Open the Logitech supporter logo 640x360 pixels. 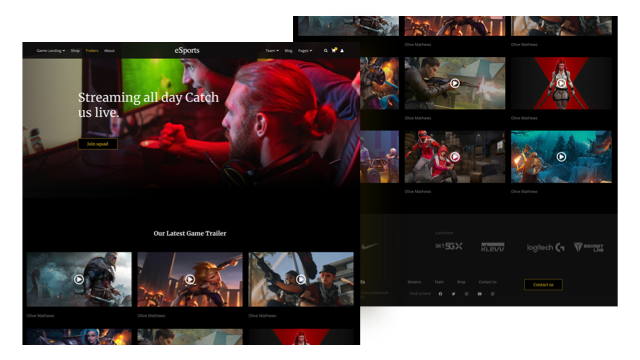(546, 247)
